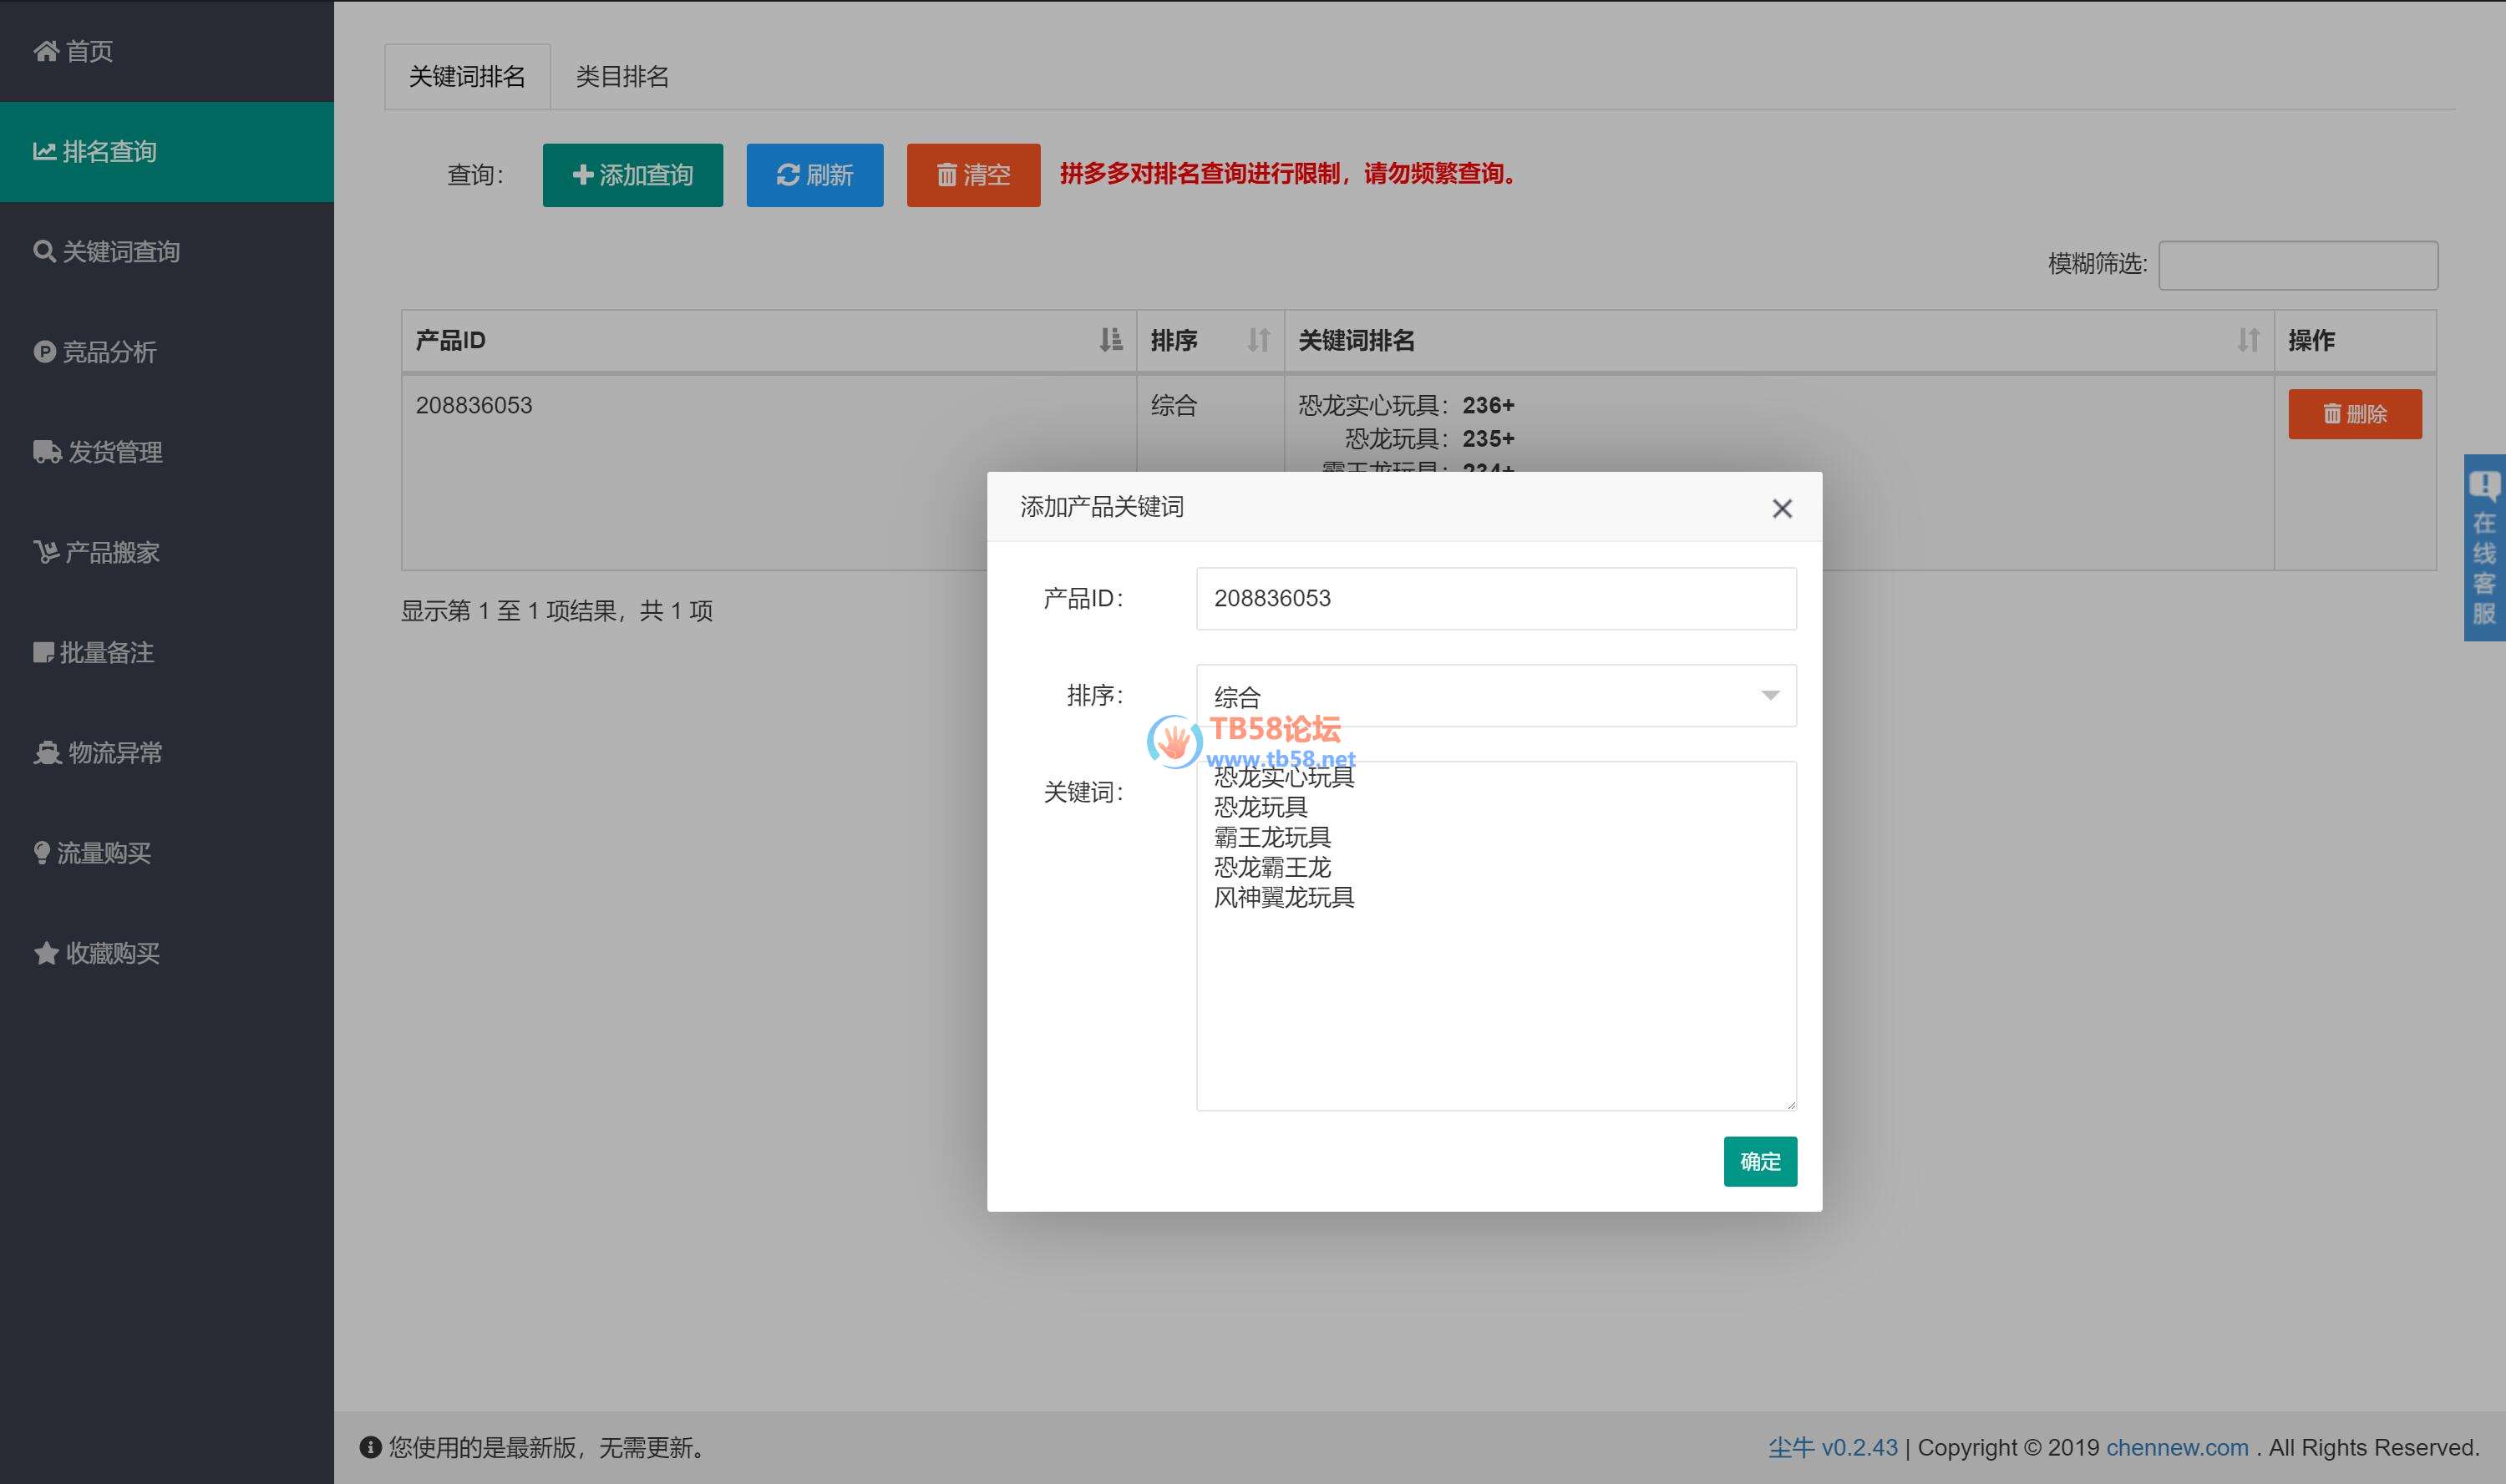Click the 恐龙实心玩具 ranking 236+ entry

[1406, 405]
